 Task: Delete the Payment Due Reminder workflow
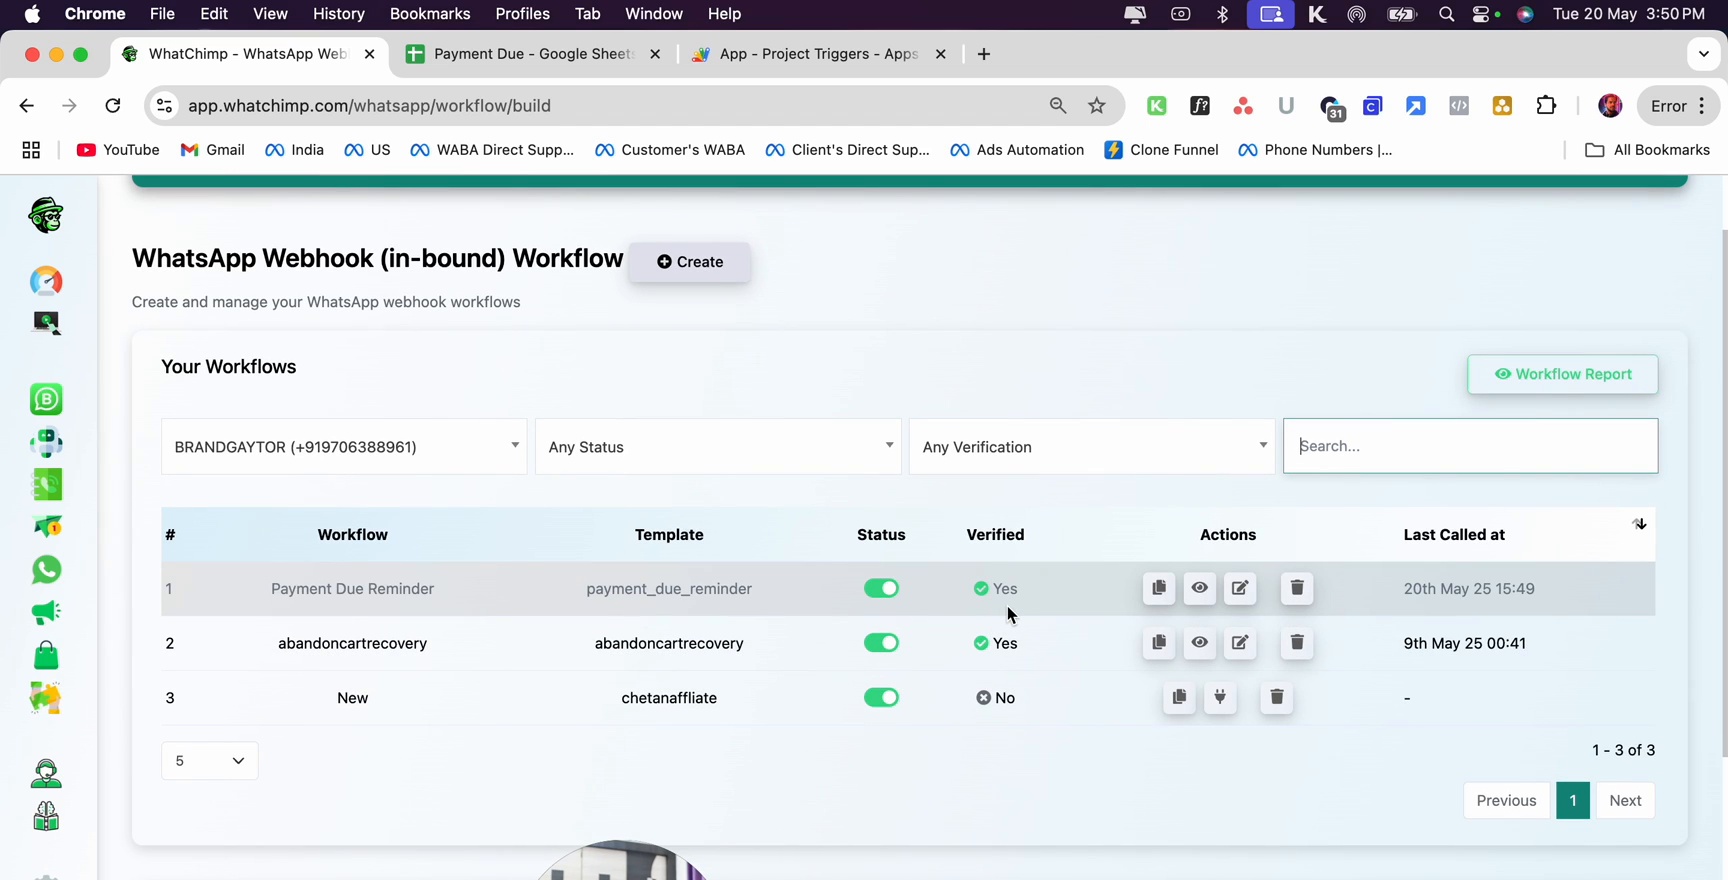pyautogui.click(x=1297, y=588)
